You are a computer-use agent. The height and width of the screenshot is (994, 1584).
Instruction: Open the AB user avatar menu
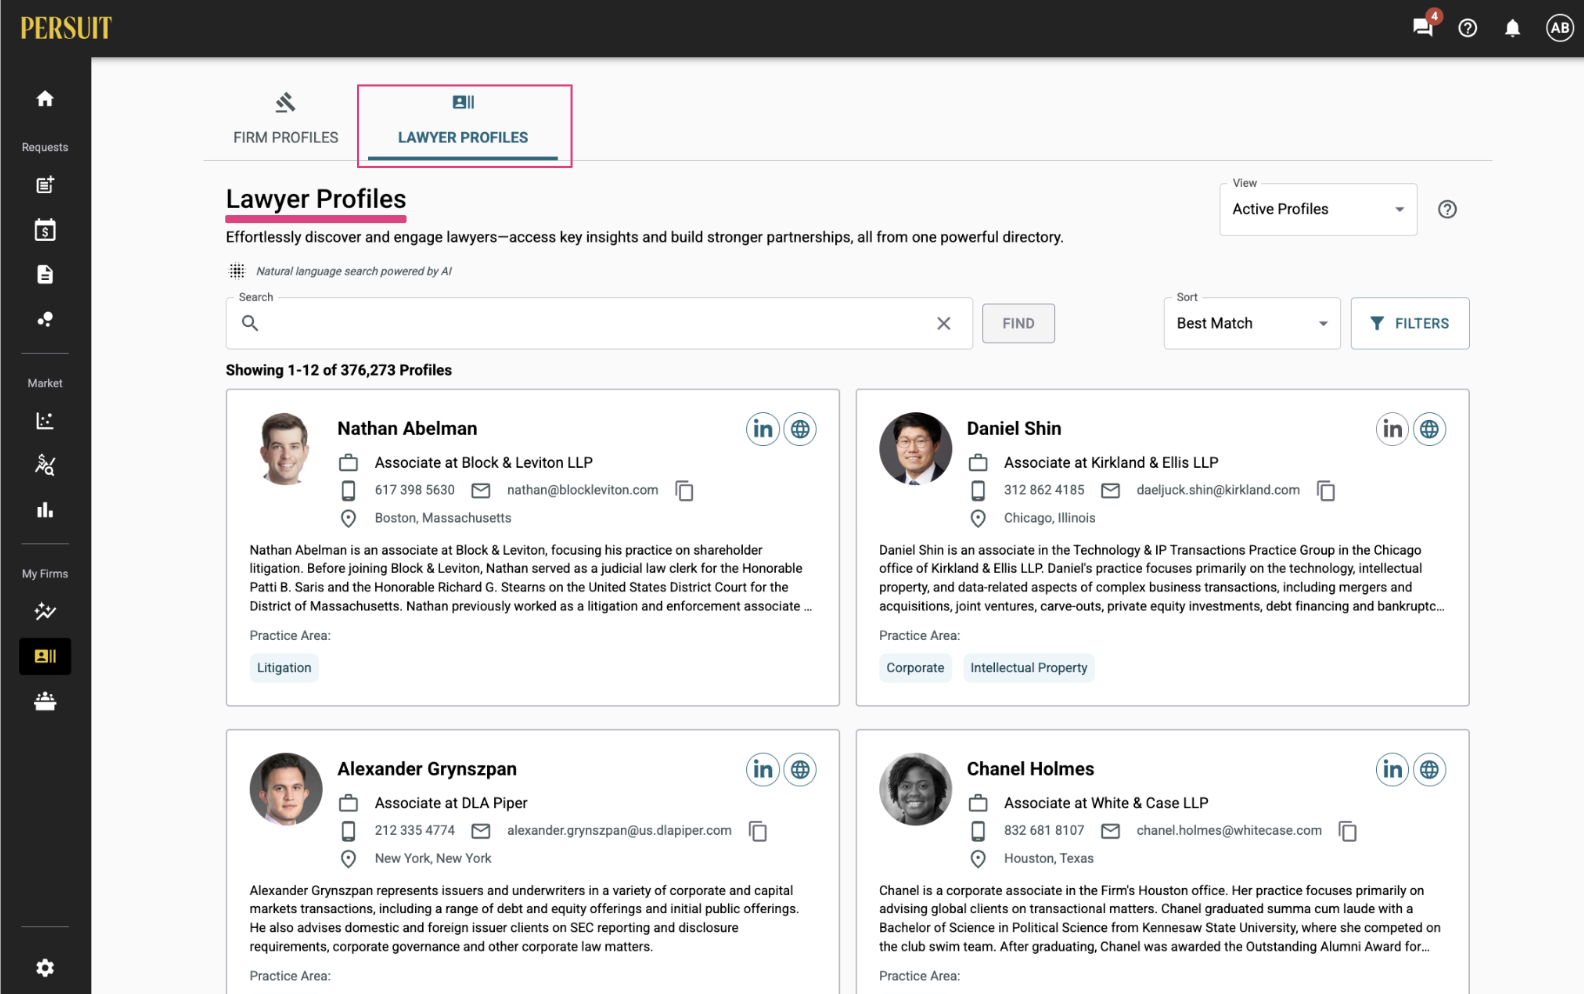coord(1559,28)
